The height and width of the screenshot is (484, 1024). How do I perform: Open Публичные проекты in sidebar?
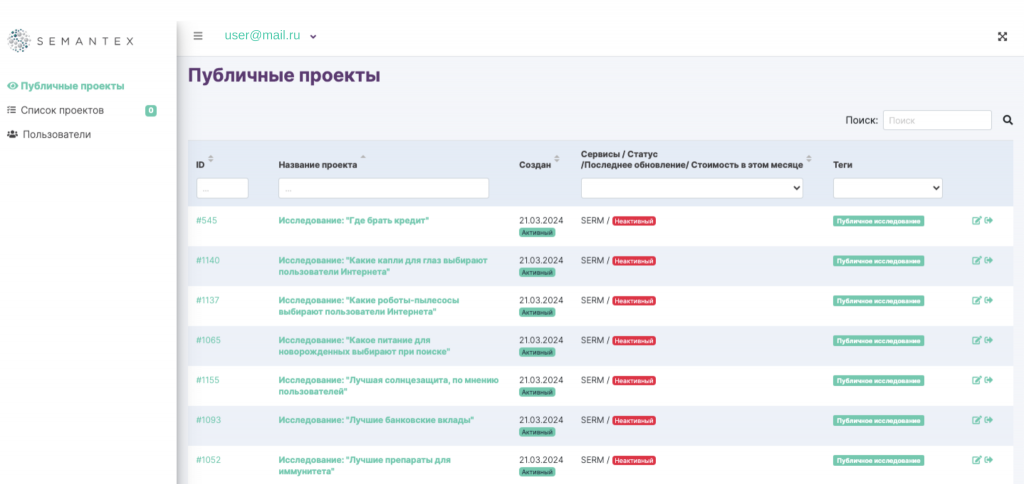66,86
